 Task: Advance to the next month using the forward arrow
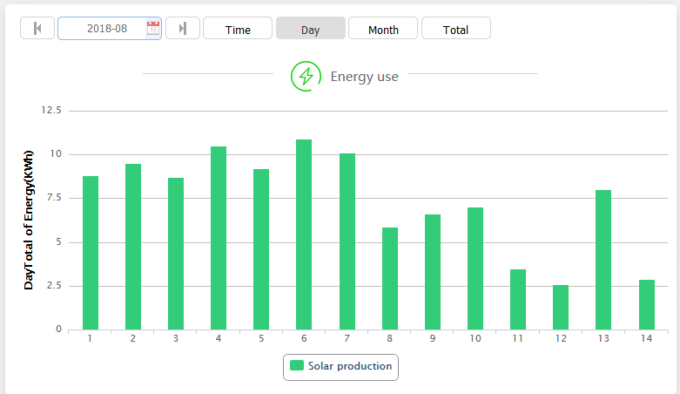coord(183,29)
